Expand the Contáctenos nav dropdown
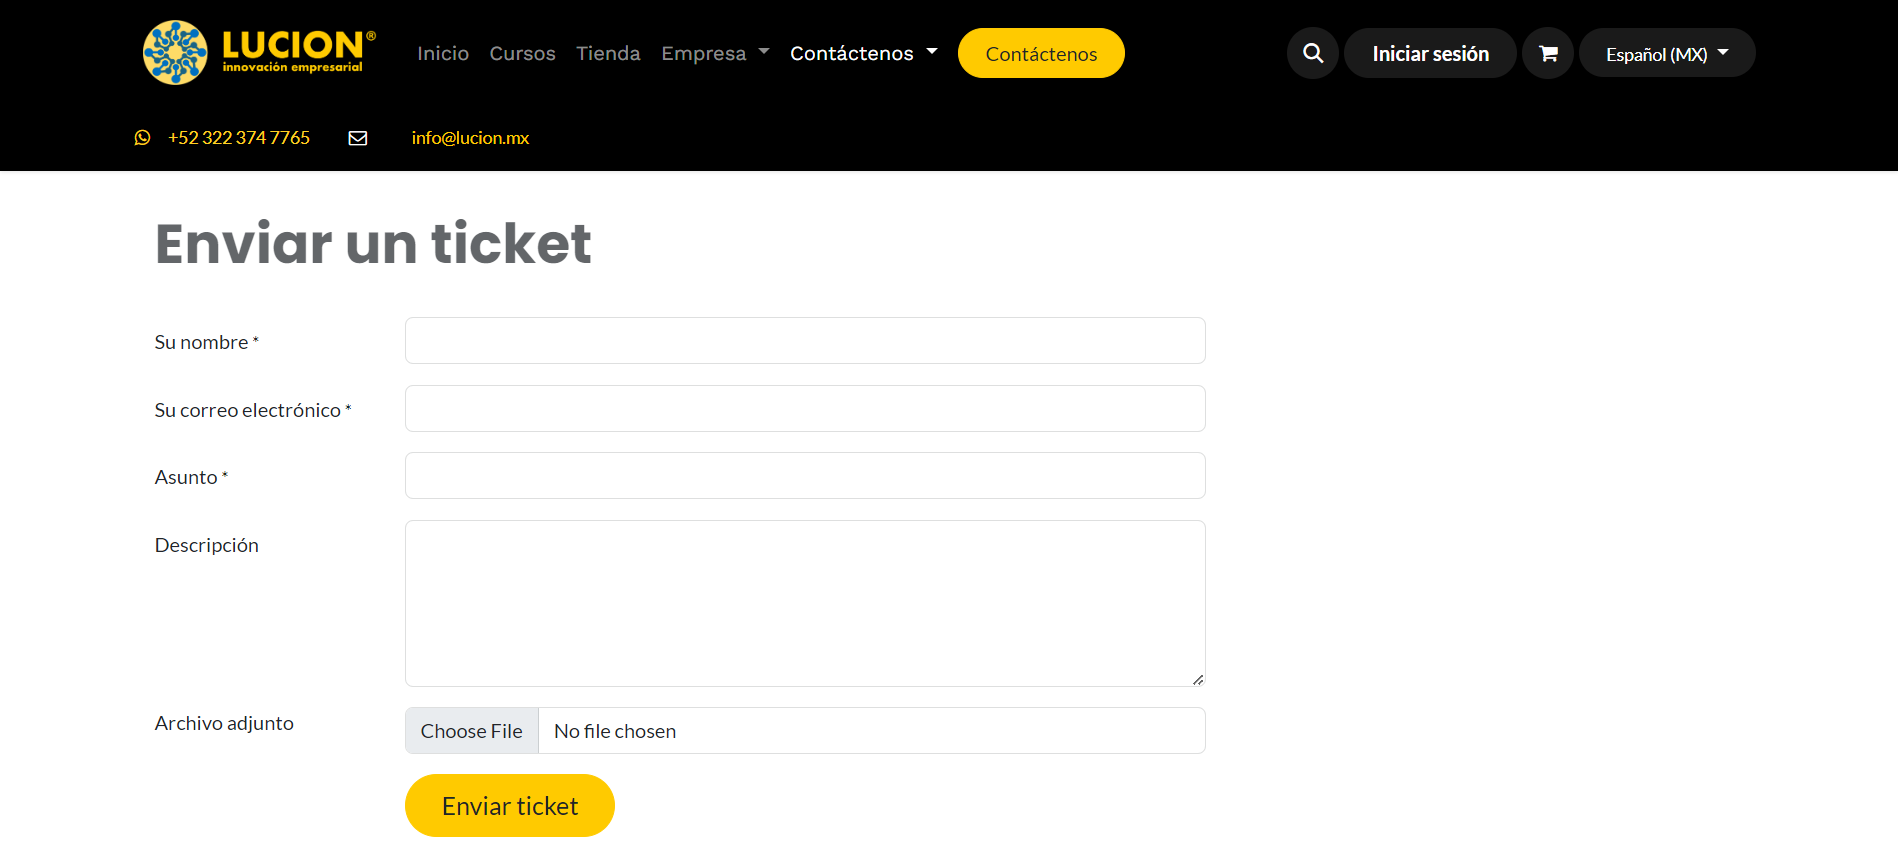 tap(863, 53)
